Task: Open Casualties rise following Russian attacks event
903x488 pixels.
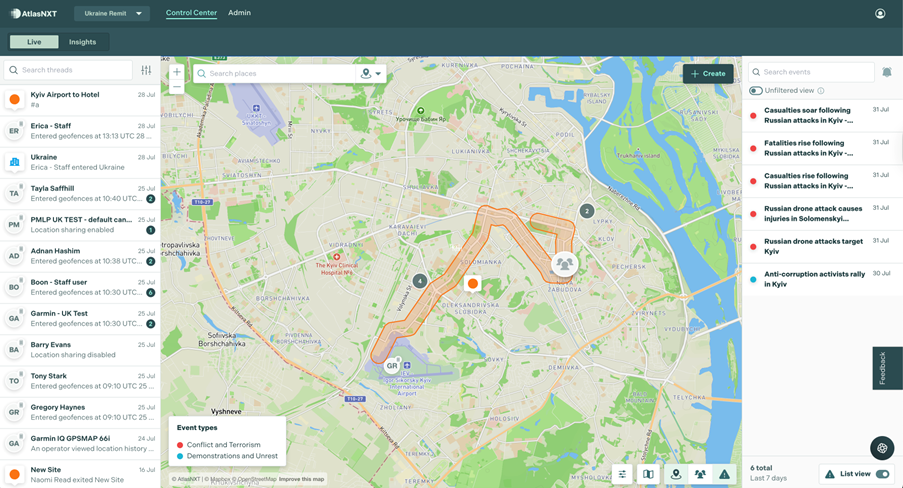Action: (822, 181)
